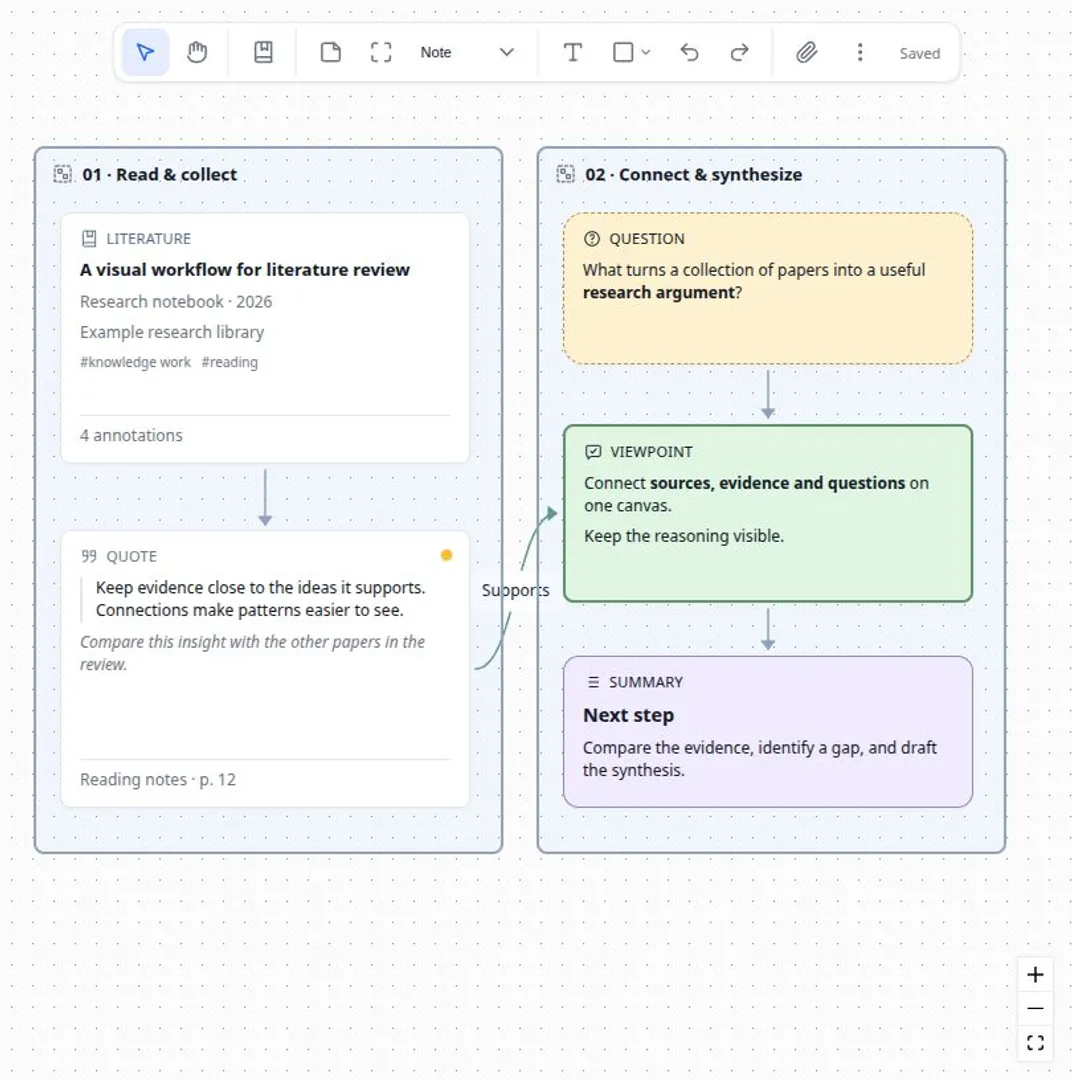The width and height of the screenshot is (1072, 1080).
Task: Pick the rectangle shape tool
Action: click(623, 52)
